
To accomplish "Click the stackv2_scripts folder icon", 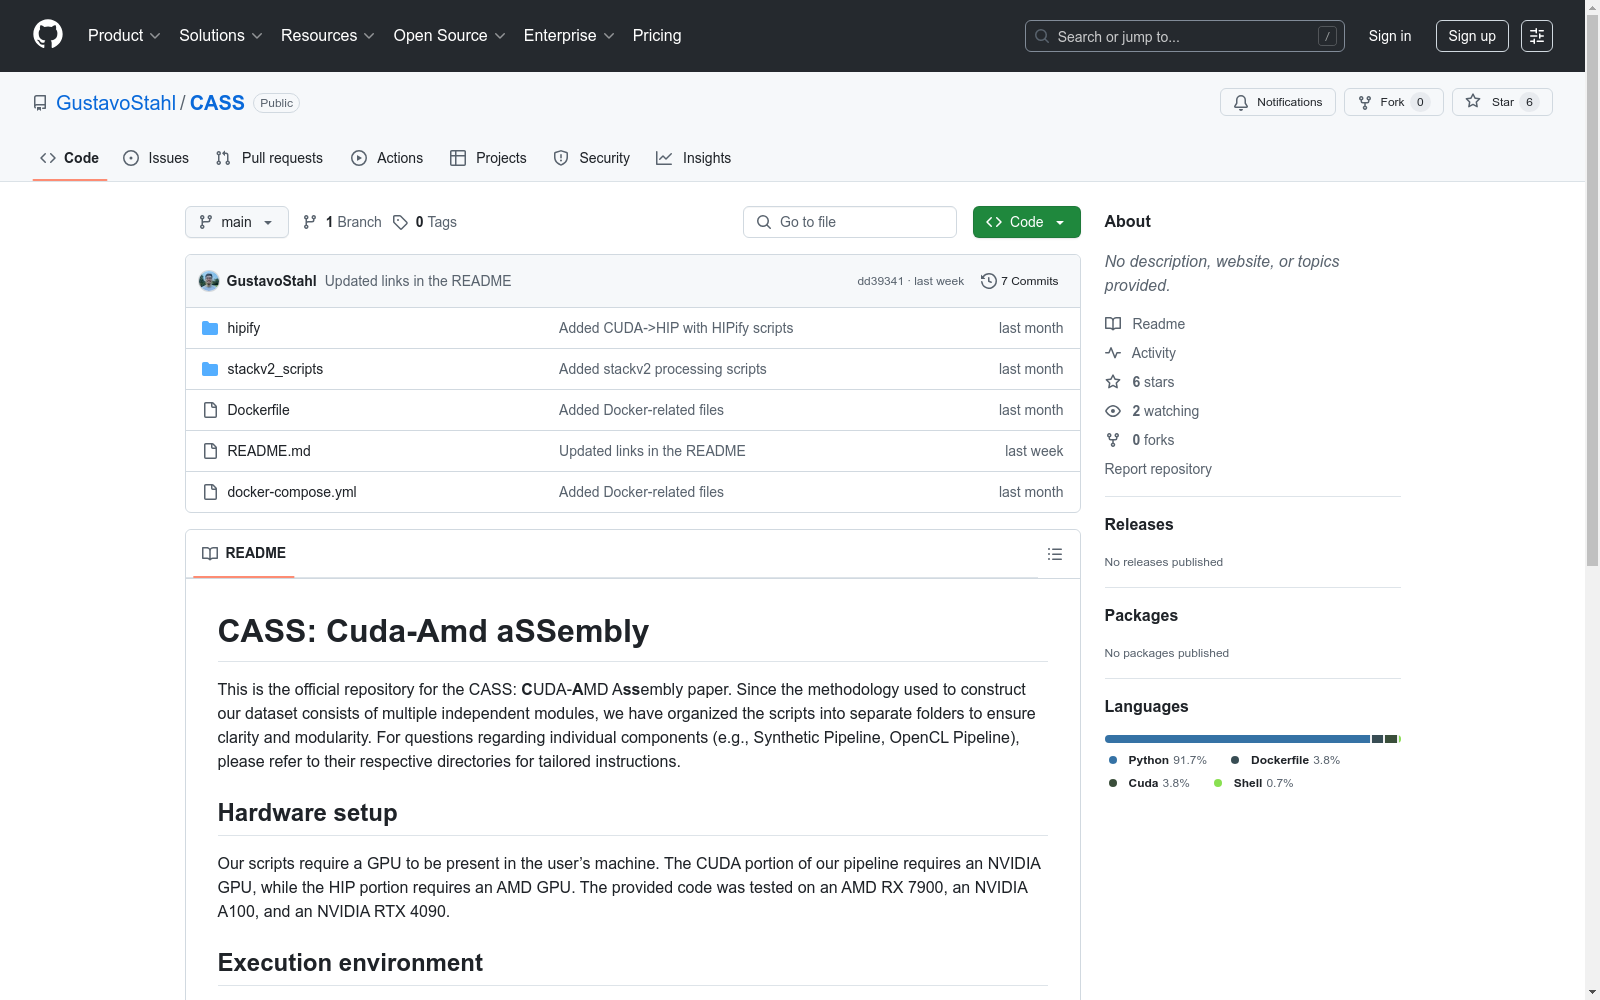I will [210, 369].
